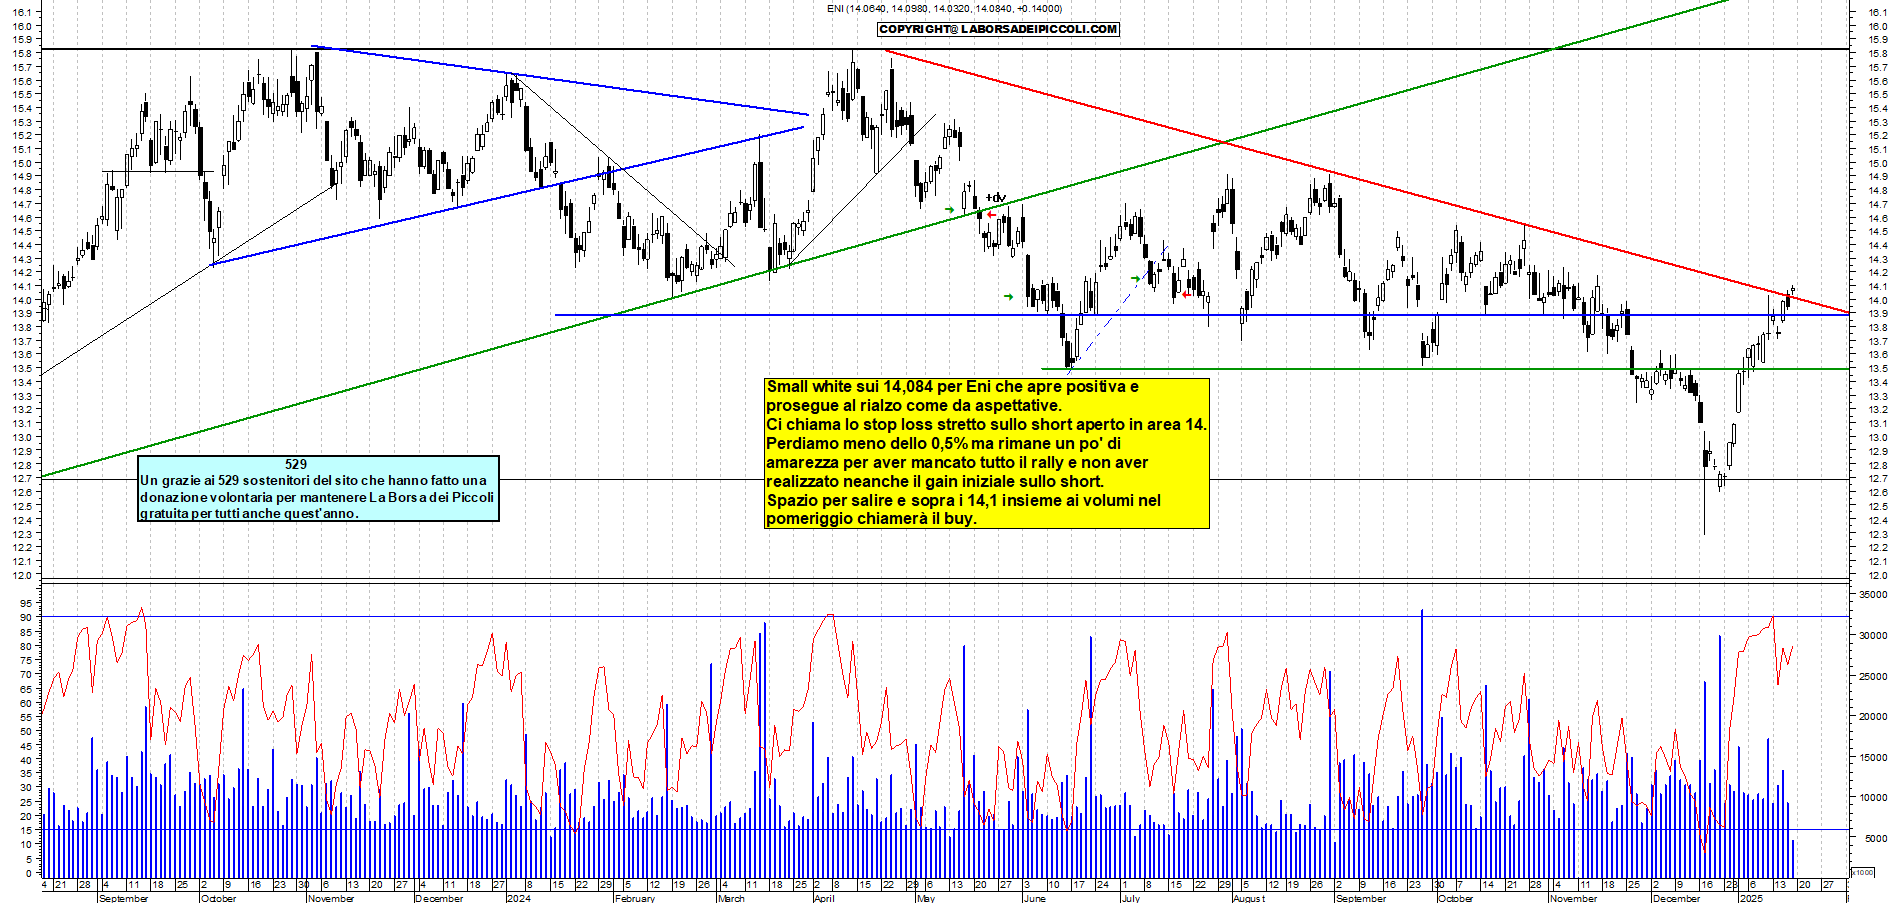Click the "12.0" value on right price axis
Image resolution: width=1890 pixels, height=903 pixels.
click(x=1877, y=576)
